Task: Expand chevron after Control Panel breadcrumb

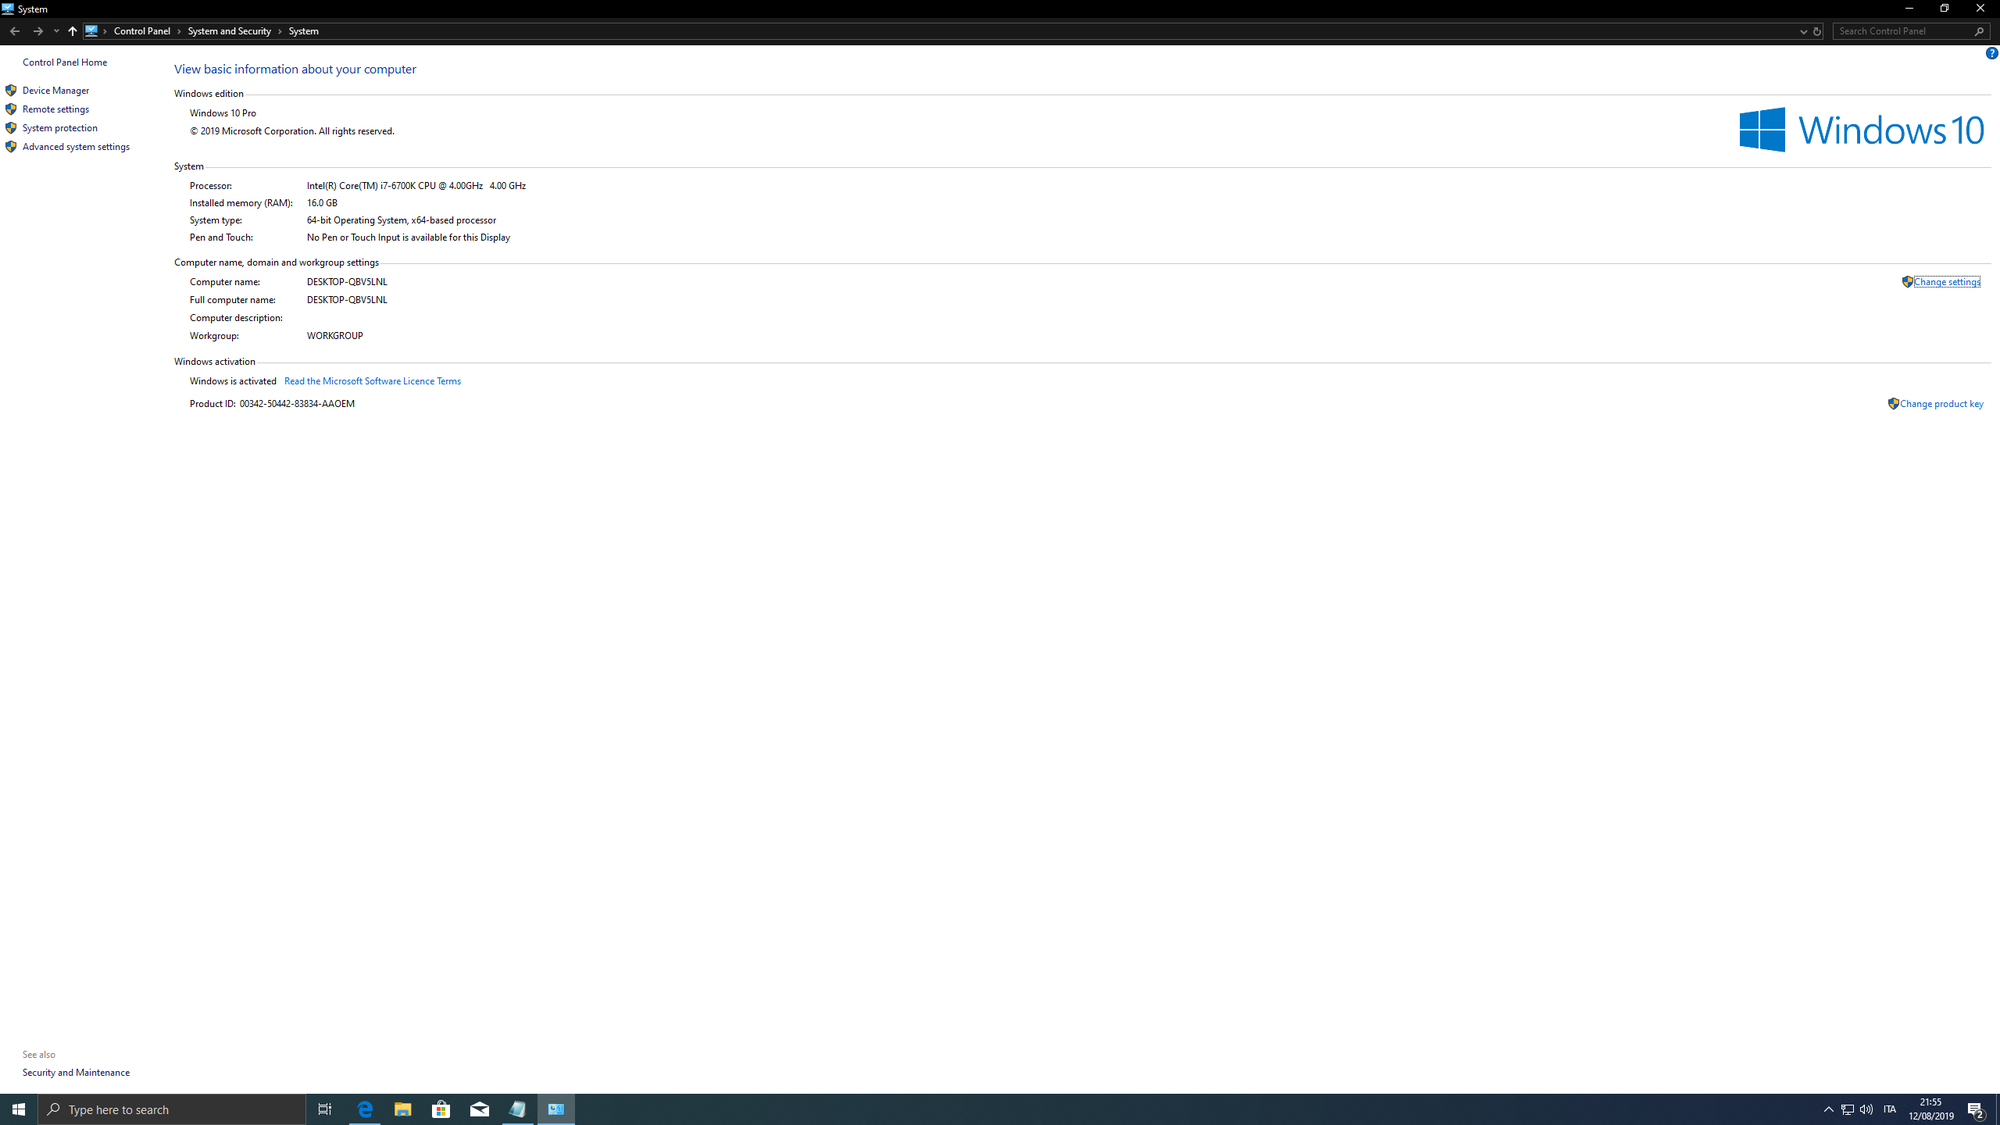Action: pyautogui.click(x=179, y=31)
